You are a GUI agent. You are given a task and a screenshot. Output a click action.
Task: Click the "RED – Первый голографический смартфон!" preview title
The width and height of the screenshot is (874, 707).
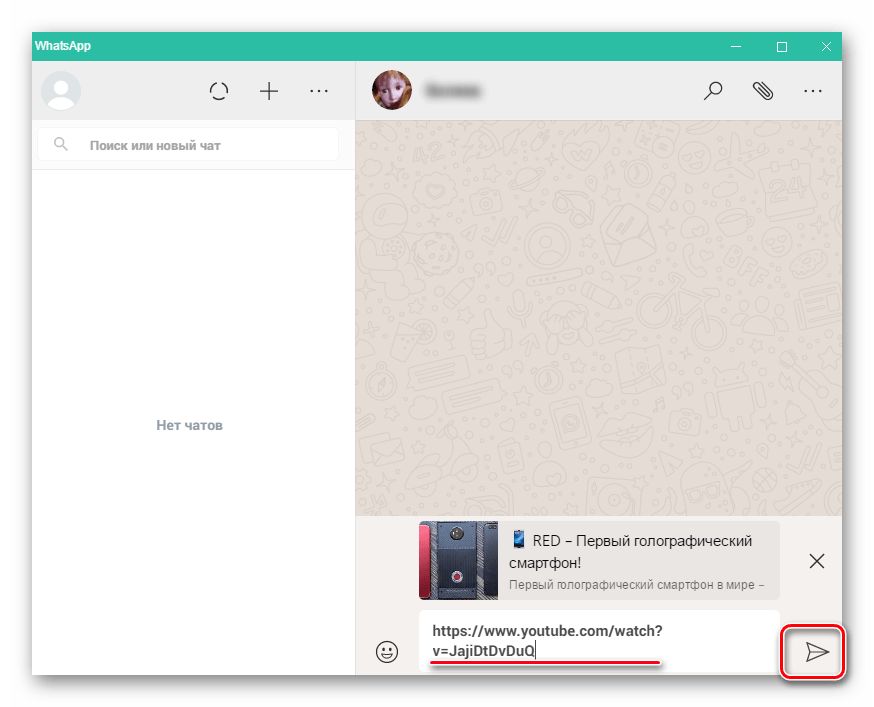pyautogui.click(x=630, y=551)
